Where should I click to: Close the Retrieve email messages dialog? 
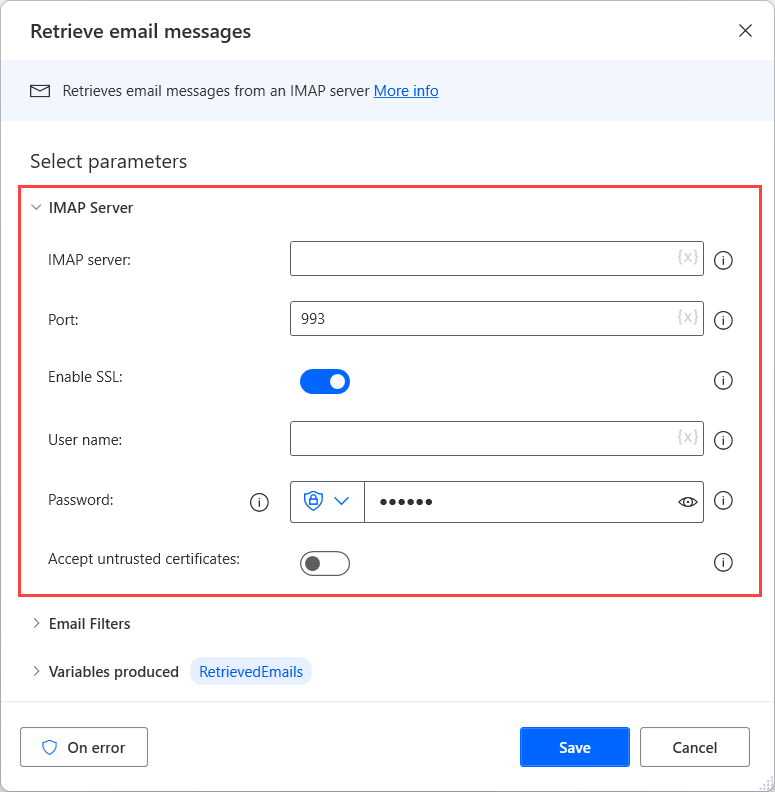pyautogui.click(x=745, y=31)
